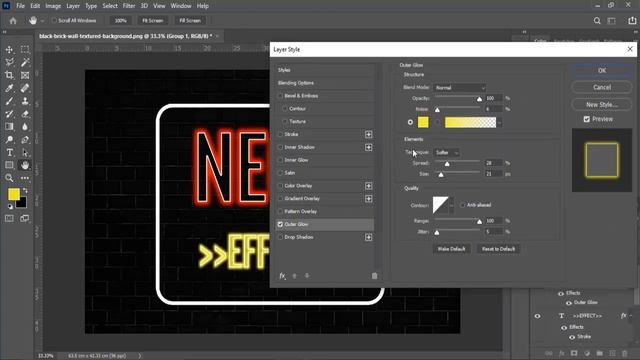Viewport: 640px width, 360px height.
Task: Select the solid color radio for glow
Action: pyautogui.click(x=410, y=122)
